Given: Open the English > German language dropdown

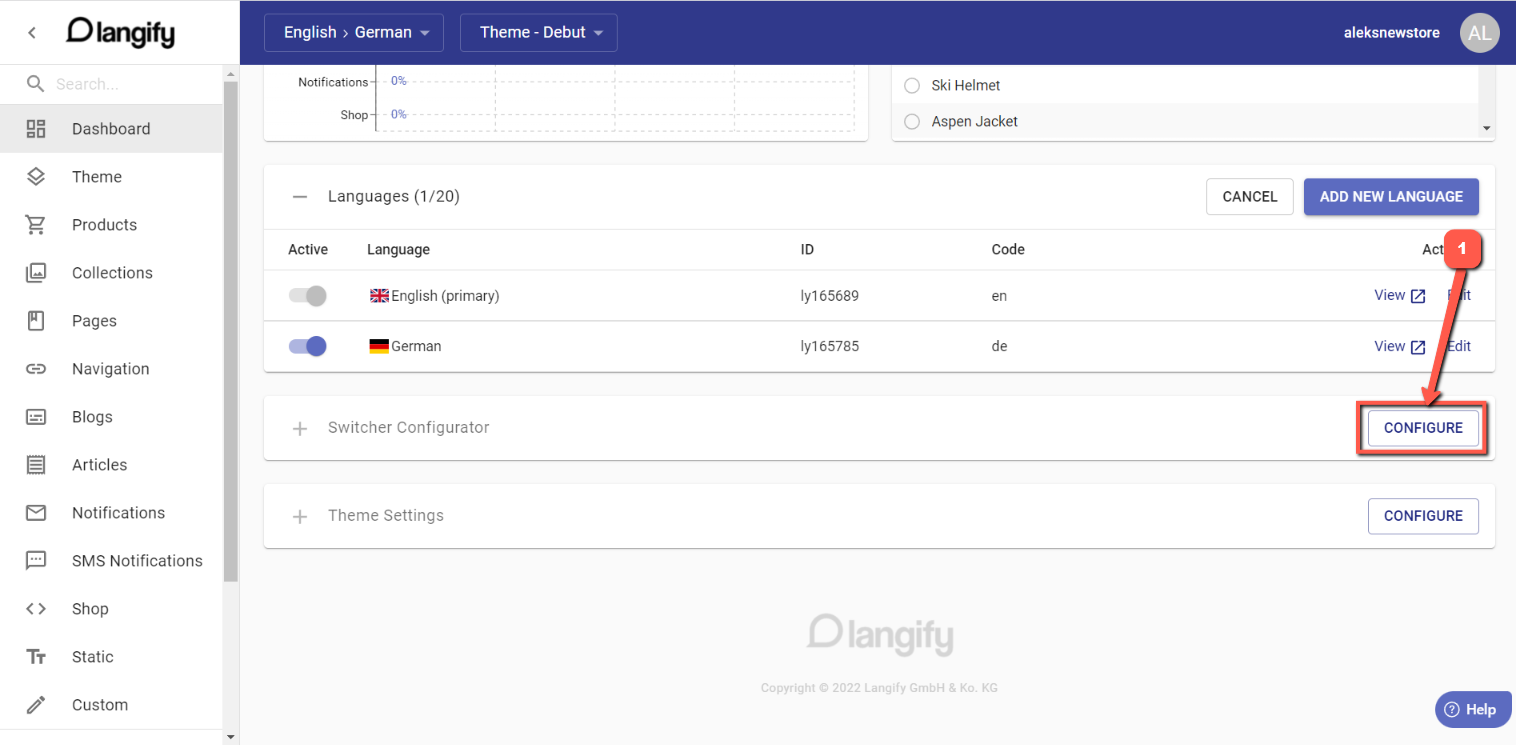Looking at the screenshot, I should pos(353,32).
